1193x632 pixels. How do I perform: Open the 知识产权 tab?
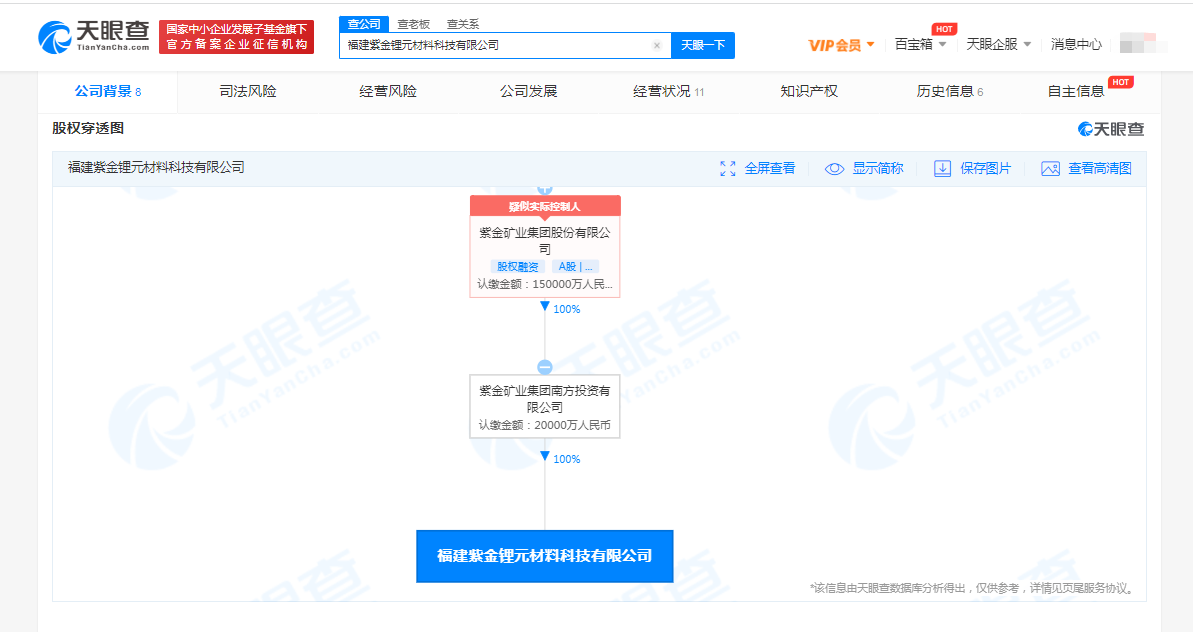809,91
